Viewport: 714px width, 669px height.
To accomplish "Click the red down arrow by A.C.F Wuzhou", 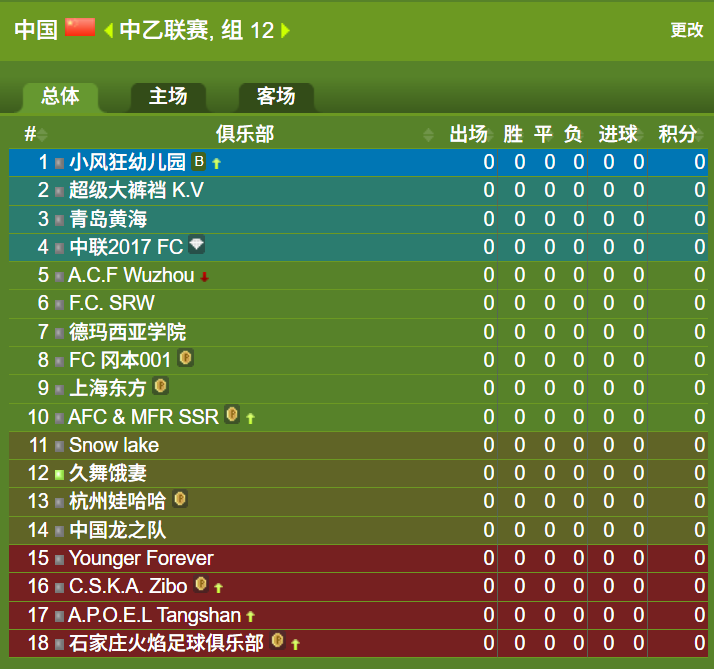I will tap(204, 276).
